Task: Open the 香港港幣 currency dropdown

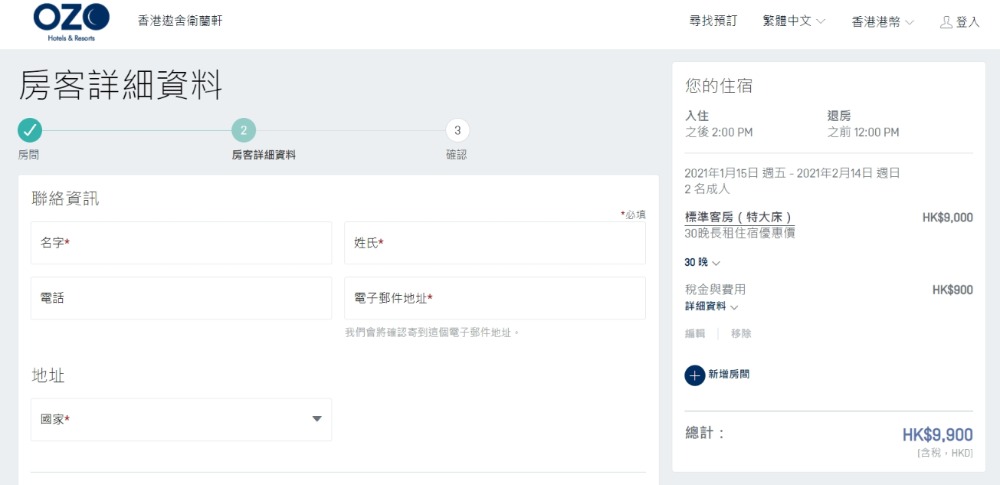Action: coord(882,22)
